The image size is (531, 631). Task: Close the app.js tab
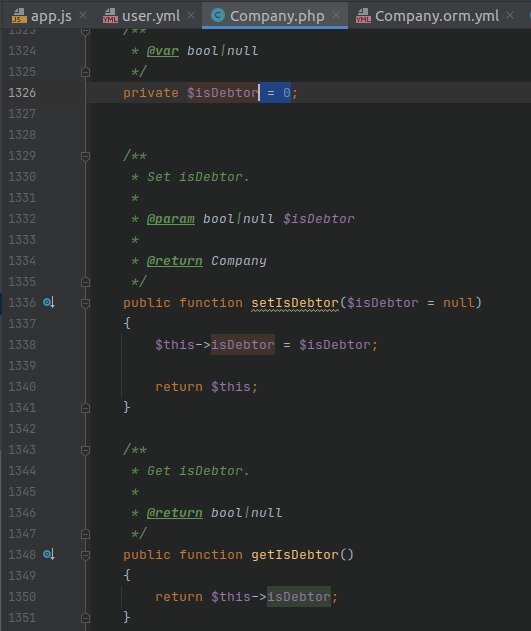tap(83, 15)
